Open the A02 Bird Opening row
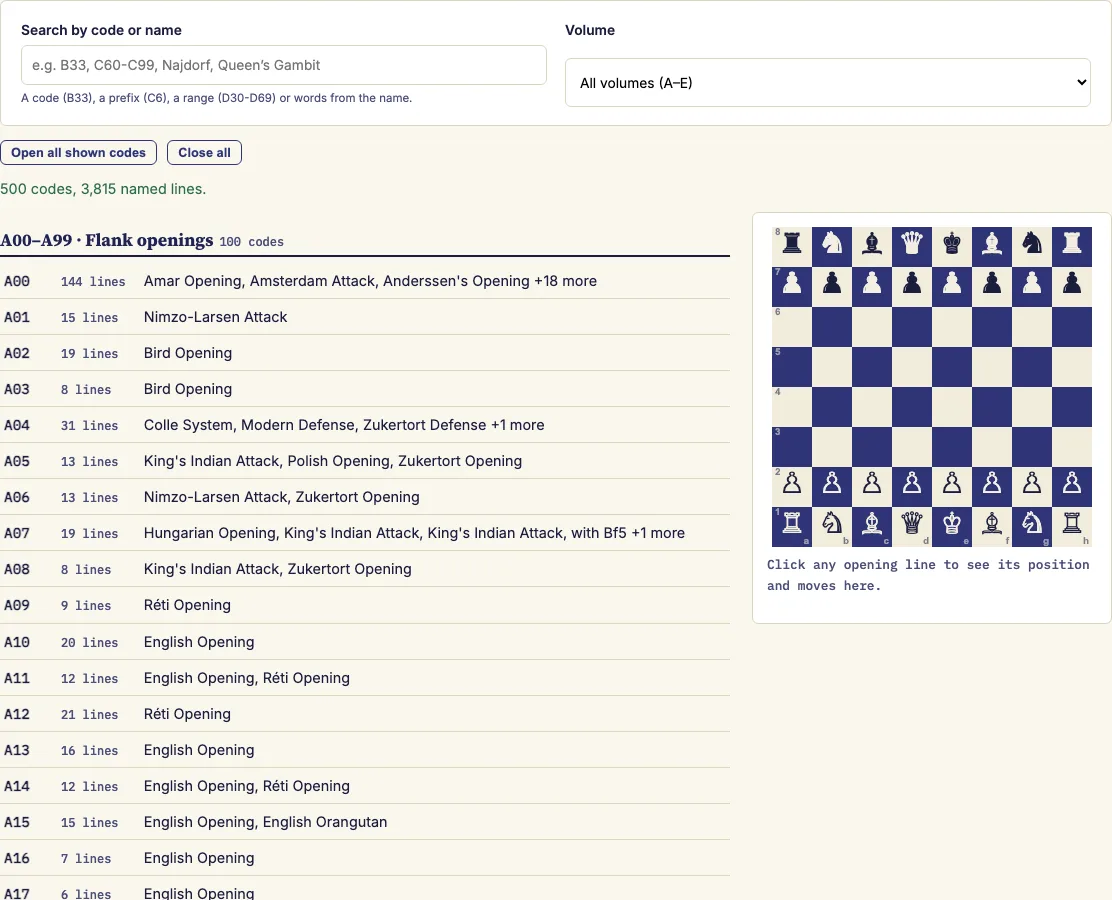Image resolution: width=1112 pixels, height=900 pixels. (365, 353)
